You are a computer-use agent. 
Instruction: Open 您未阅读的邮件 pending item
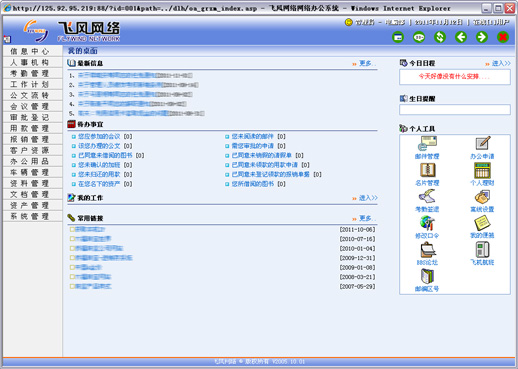pyautogui.click(x=252, y=136)
